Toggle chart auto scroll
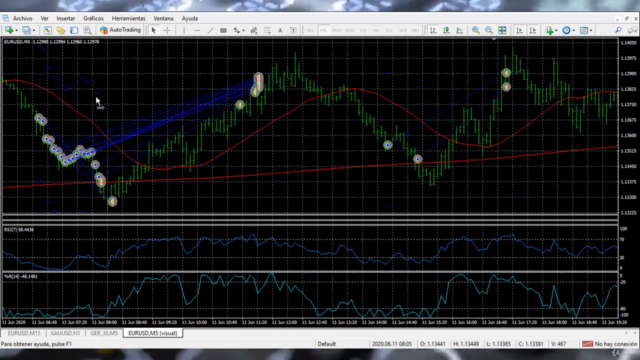This screenshot has height=360, width=640. pos(519,30)
